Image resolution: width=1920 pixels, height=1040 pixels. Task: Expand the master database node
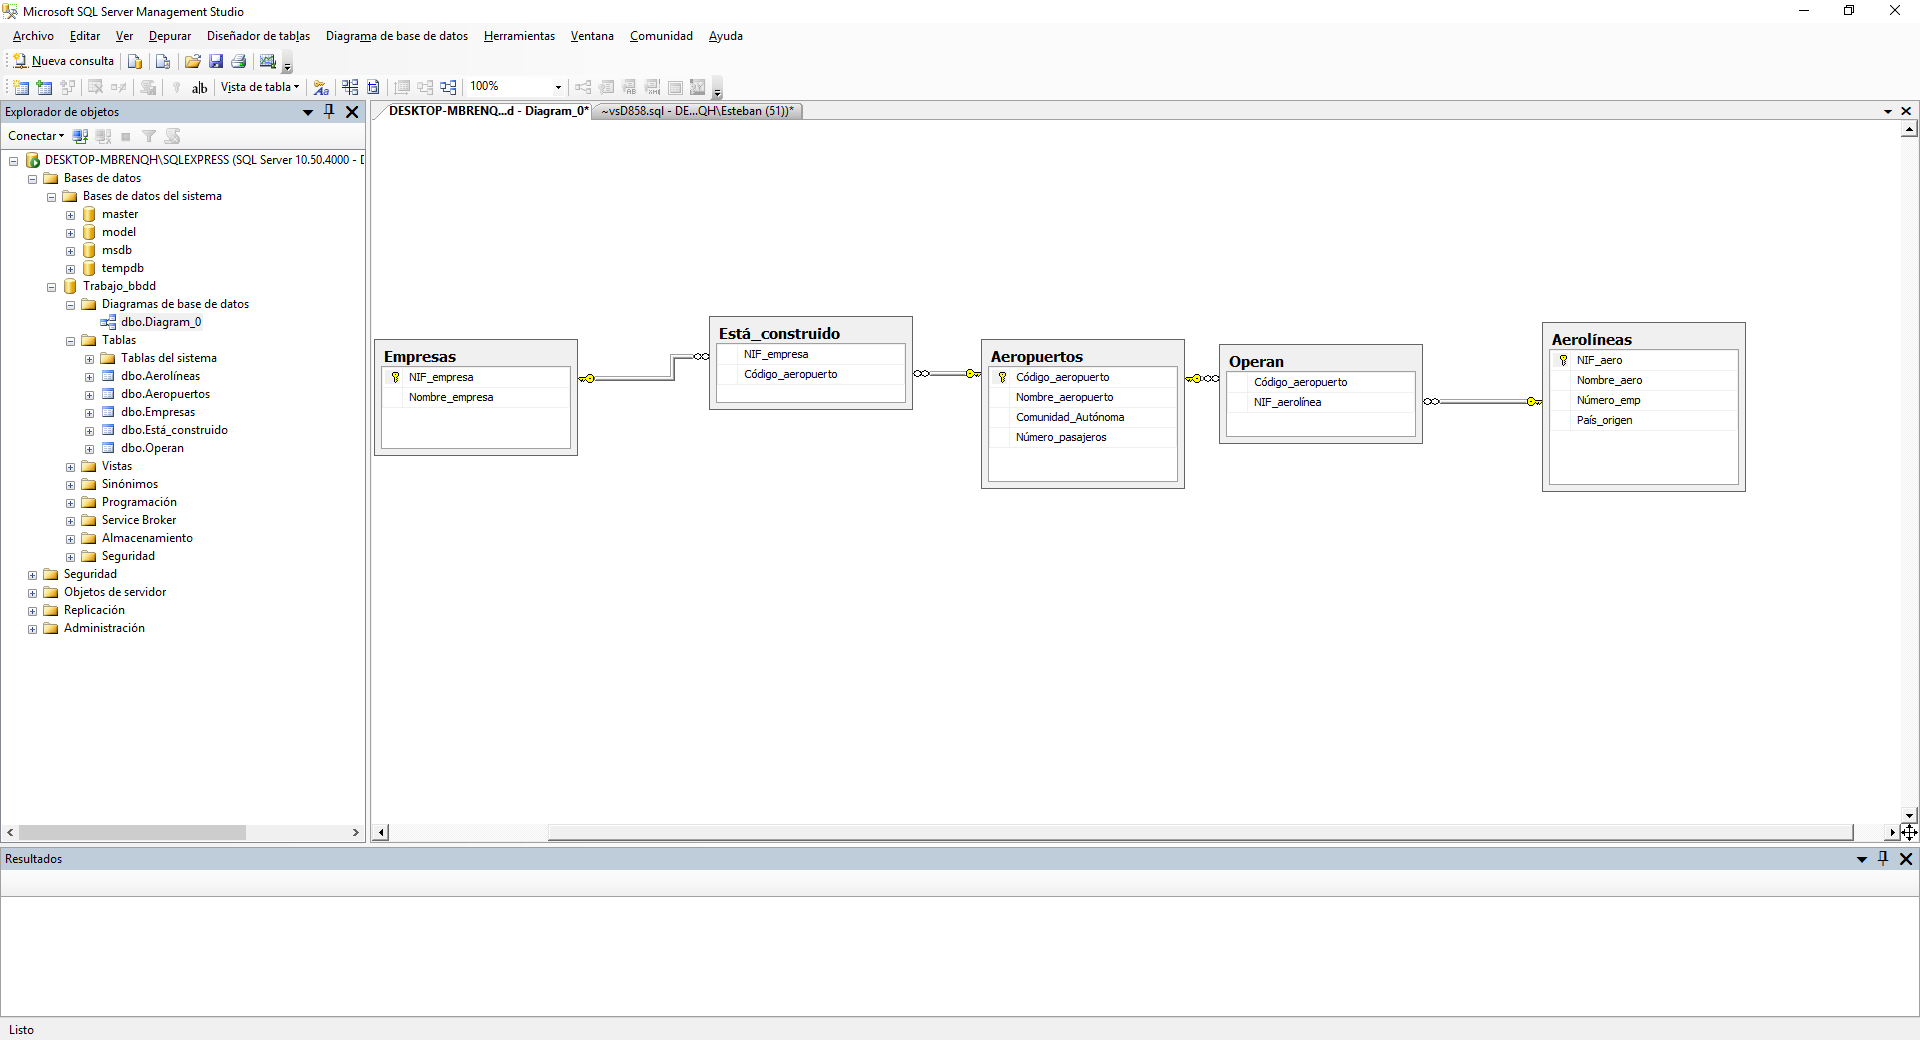[70, 215]
